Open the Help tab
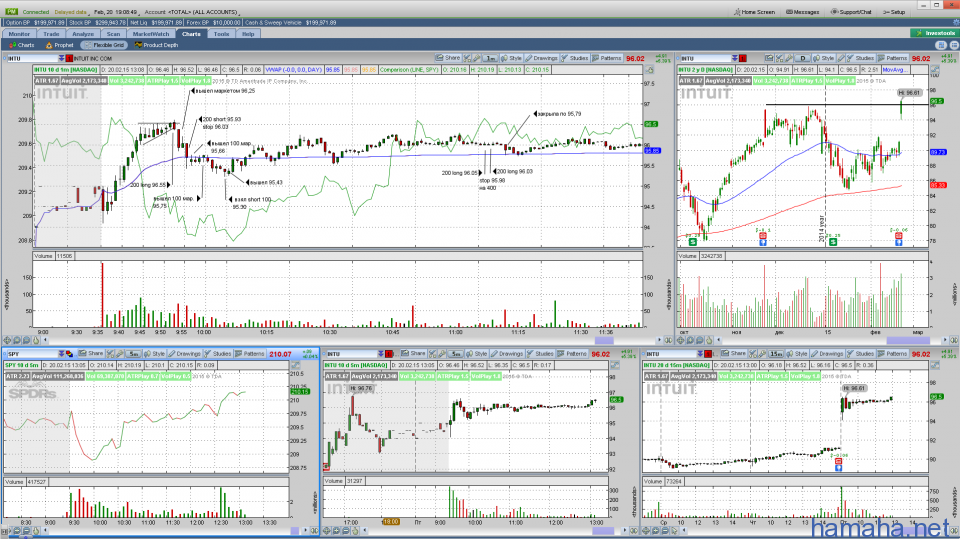The height and width of the screenshot is (539, 960). 248,34
